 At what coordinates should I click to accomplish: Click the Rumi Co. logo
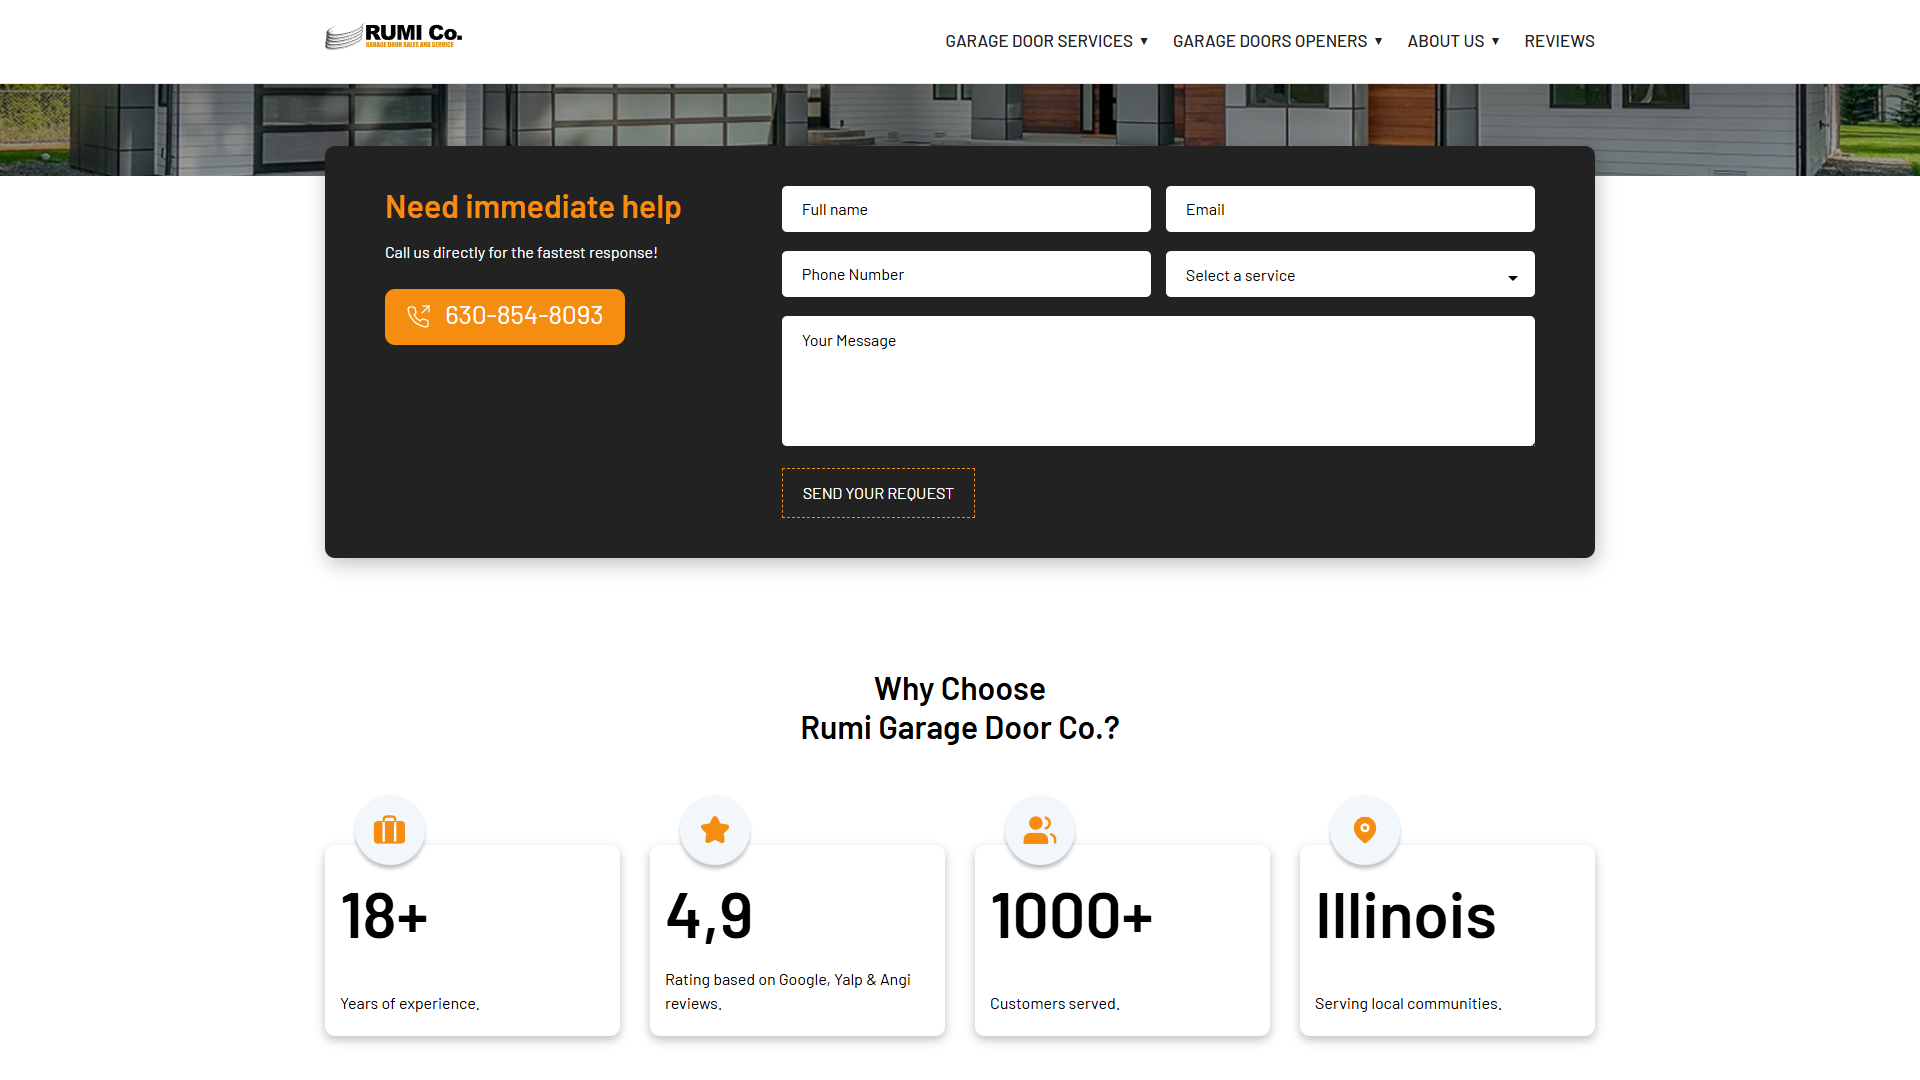point(394,37)
